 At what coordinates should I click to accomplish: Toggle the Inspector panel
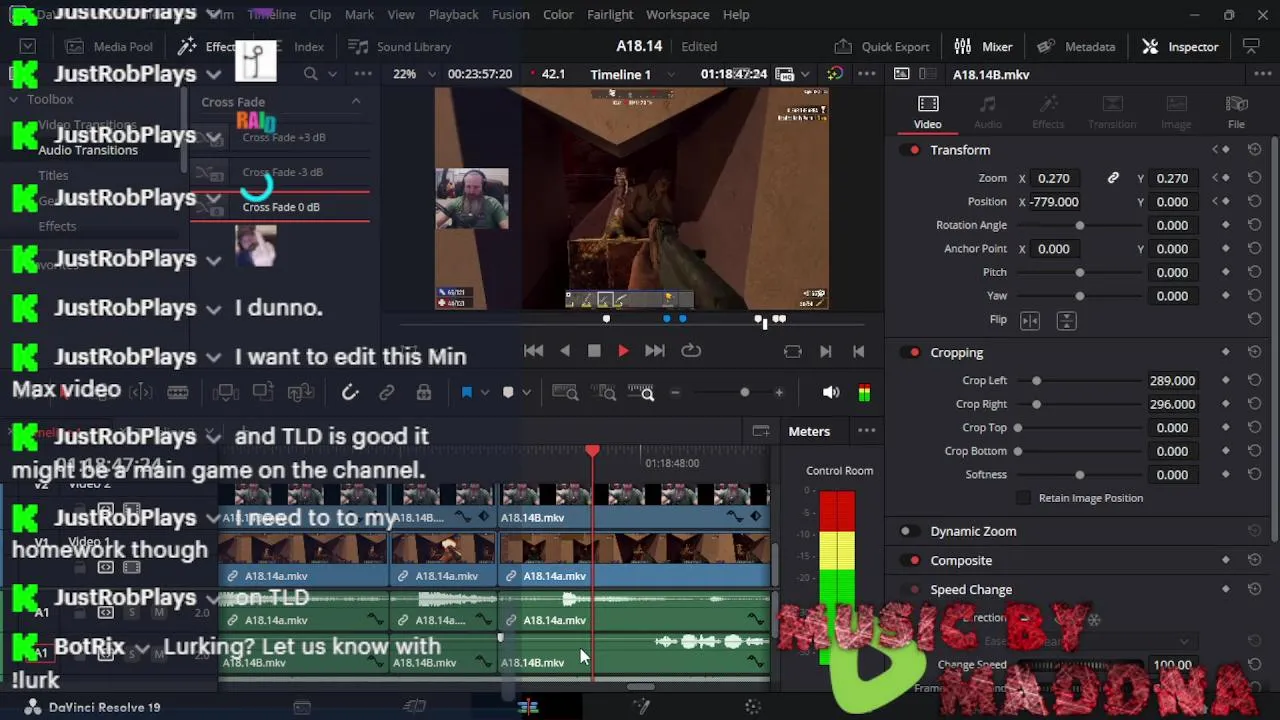[x=1180, y=46]
